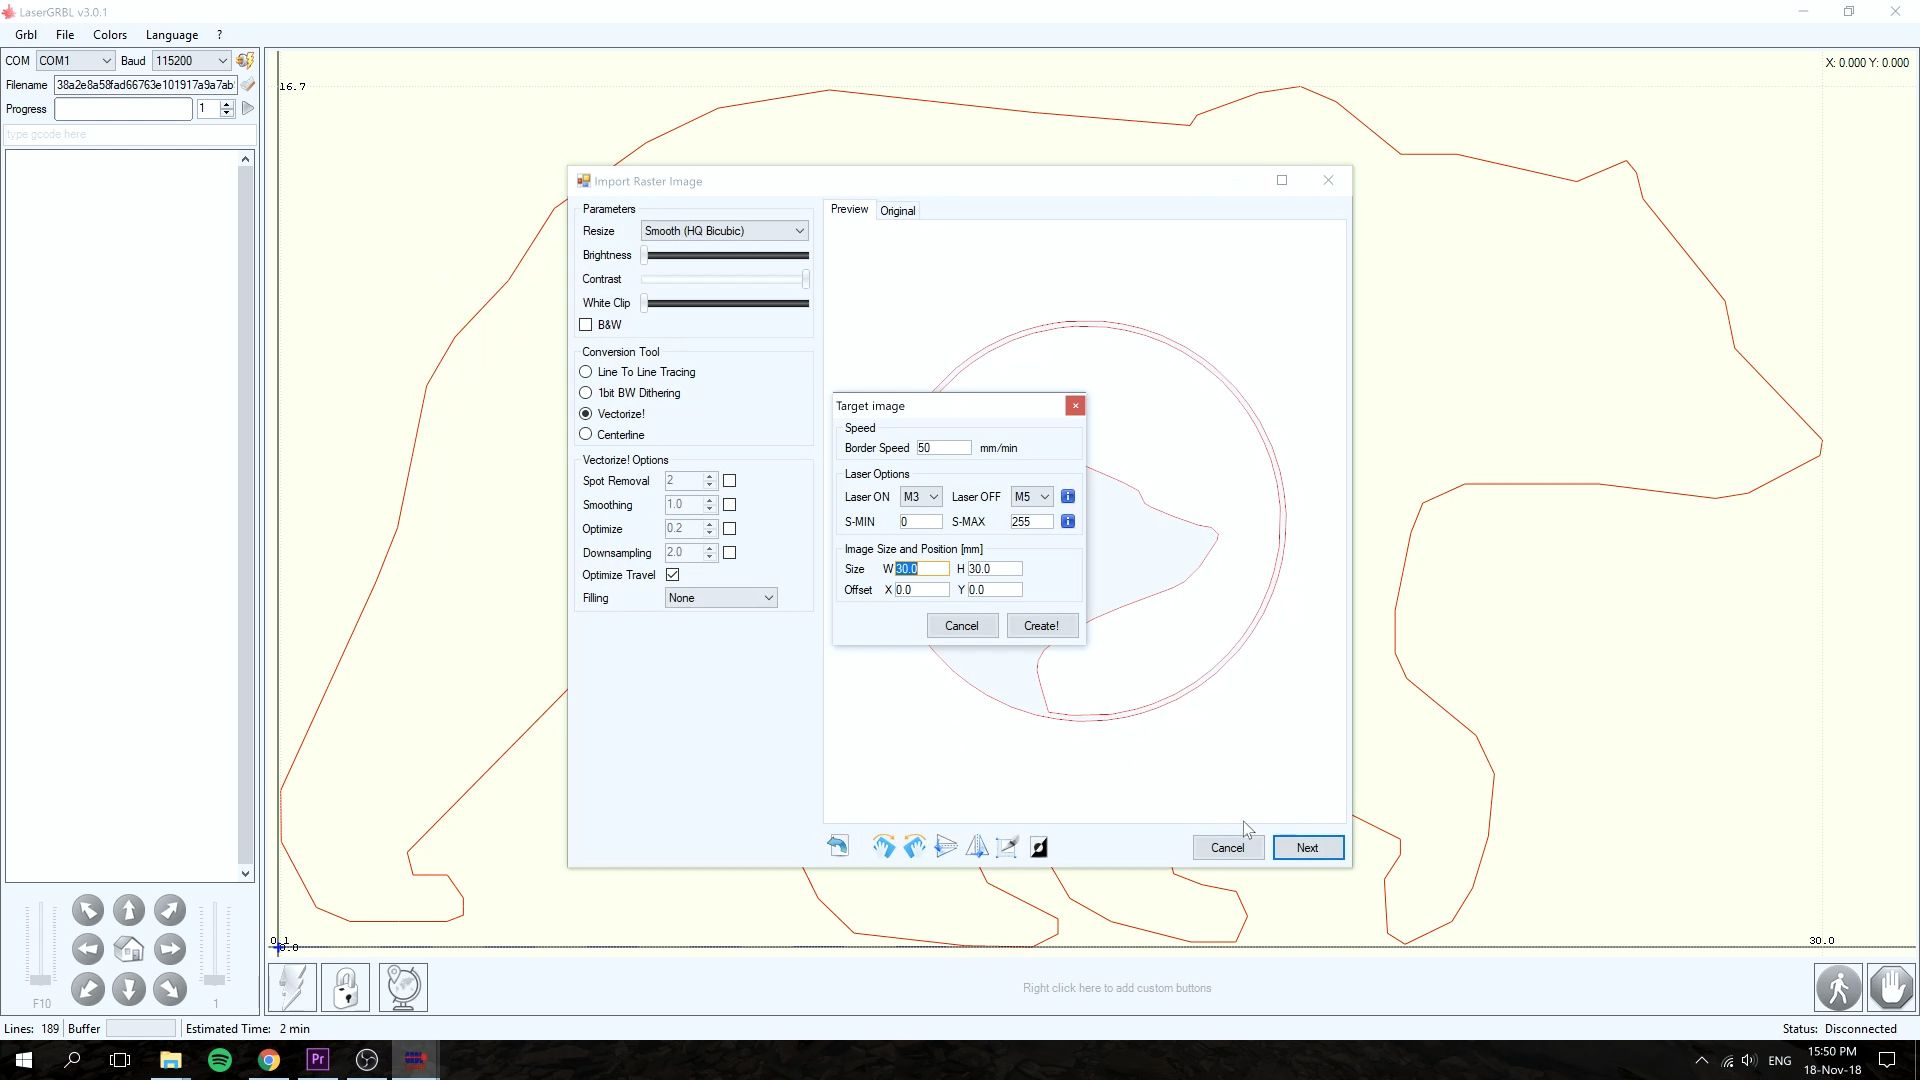Click the padlock unlock button

tap(346, 988)
